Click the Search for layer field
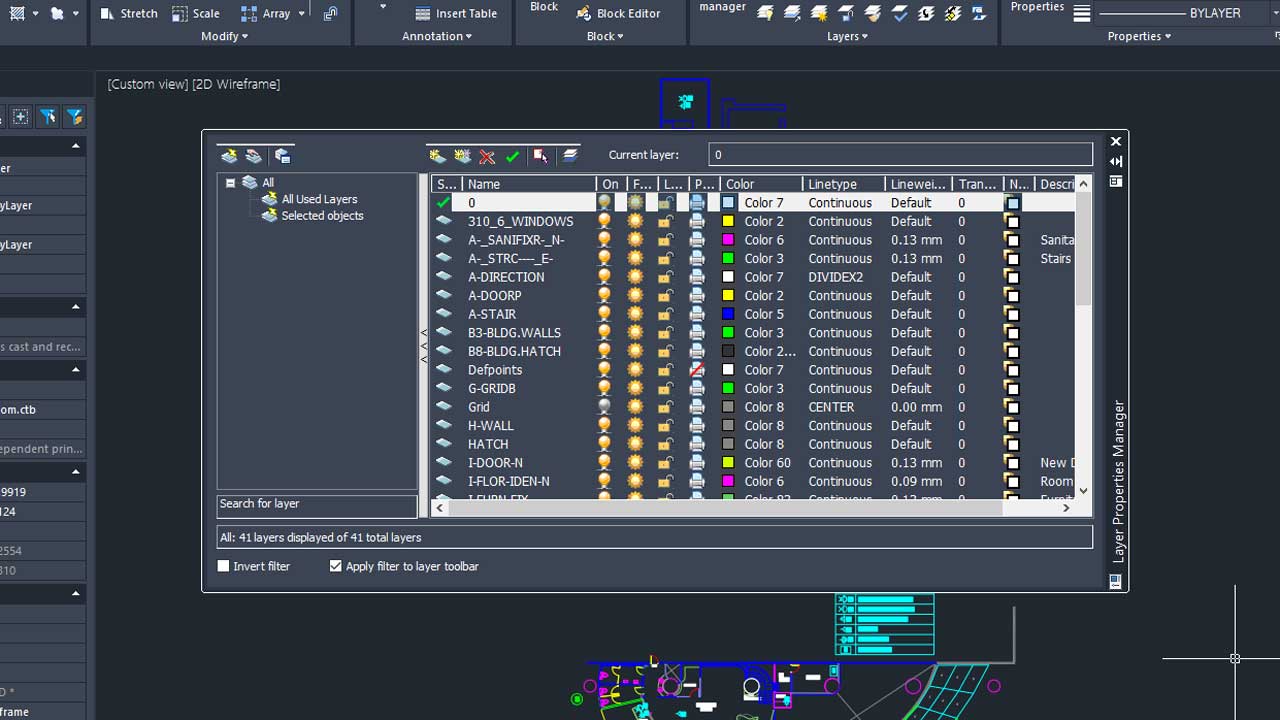1280x720 pixels. coord(316,504)
